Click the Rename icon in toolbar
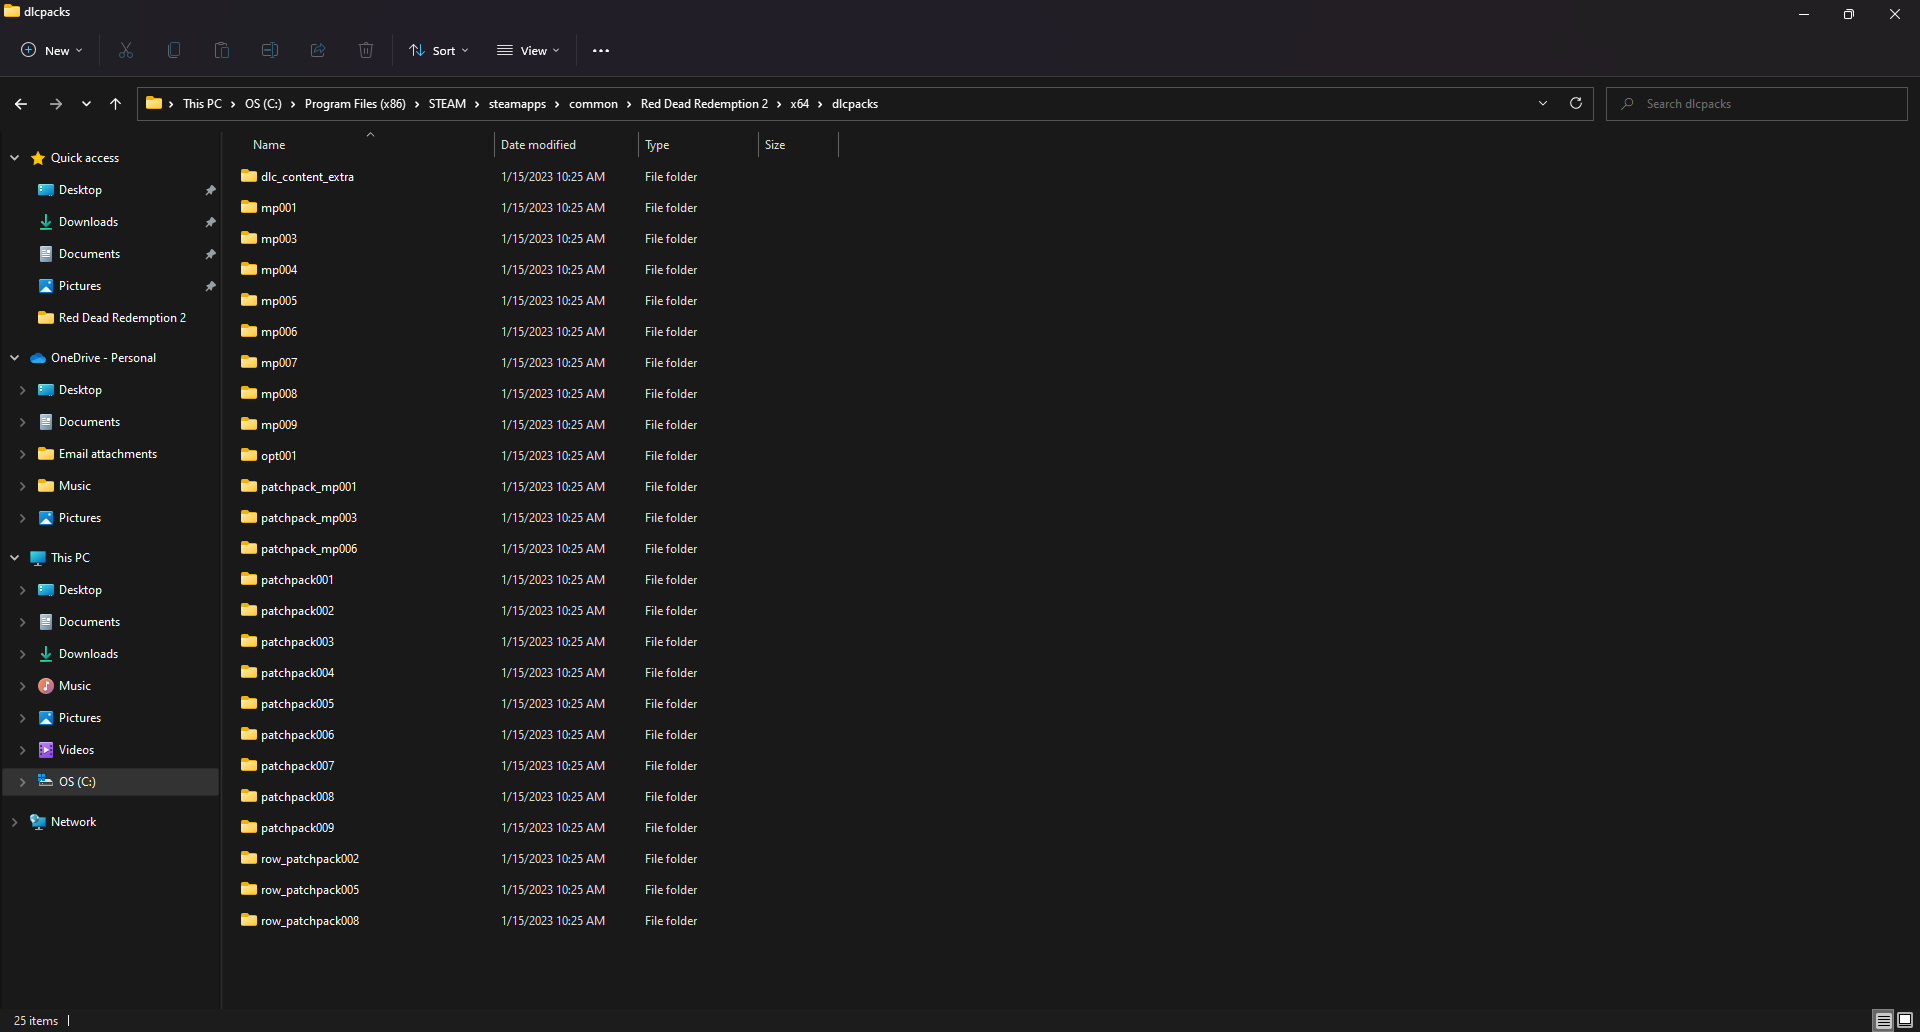1920x1032 pixels. (270, 50)
